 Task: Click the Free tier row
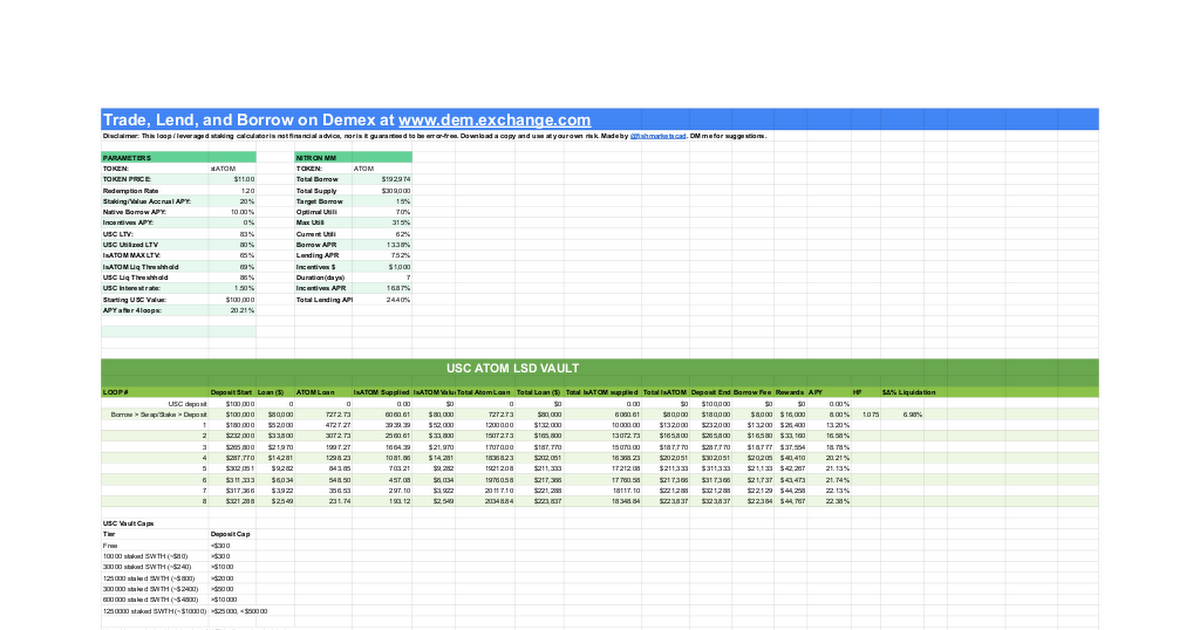tap(155, 545)
